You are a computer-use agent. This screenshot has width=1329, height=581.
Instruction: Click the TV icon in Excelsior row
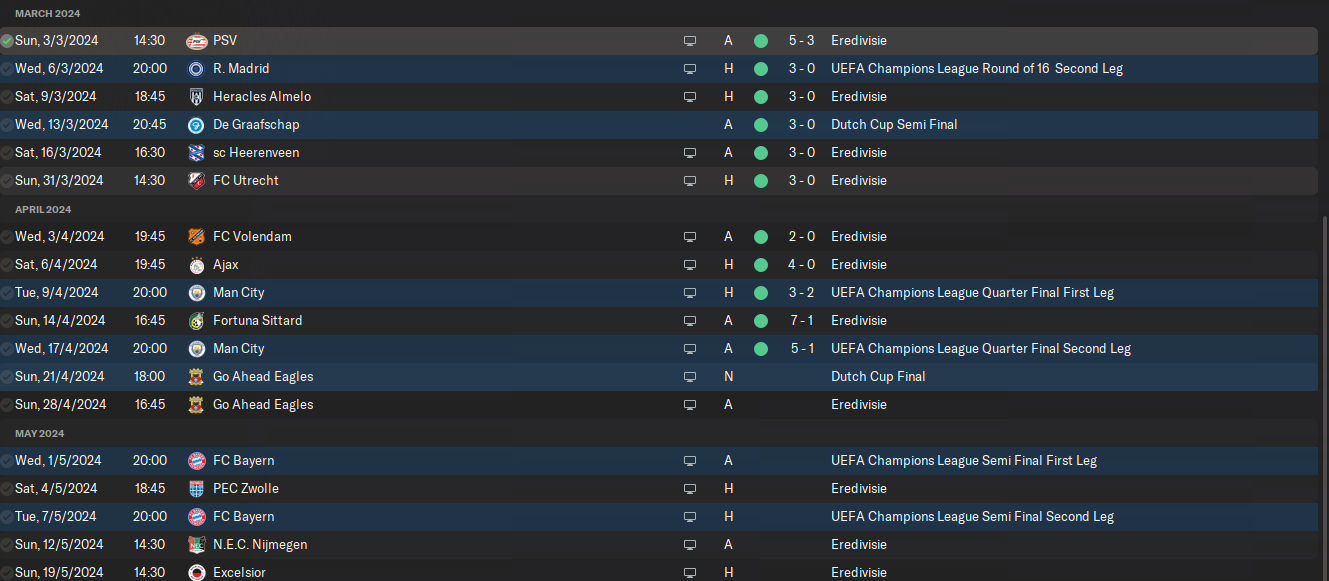(x=690, y=573)
